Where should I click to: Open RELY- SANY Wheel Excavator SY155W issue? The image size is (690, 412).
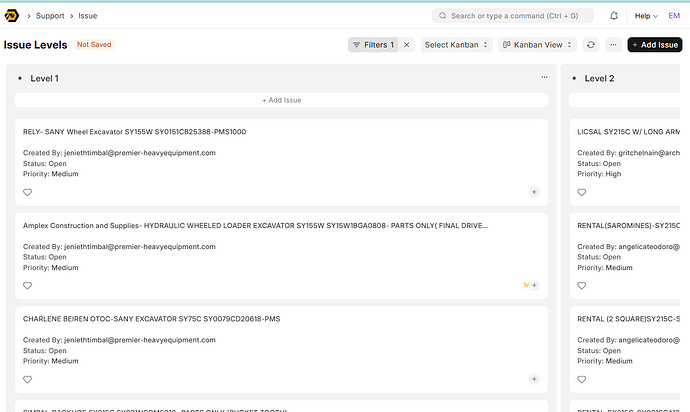[135, 132]
